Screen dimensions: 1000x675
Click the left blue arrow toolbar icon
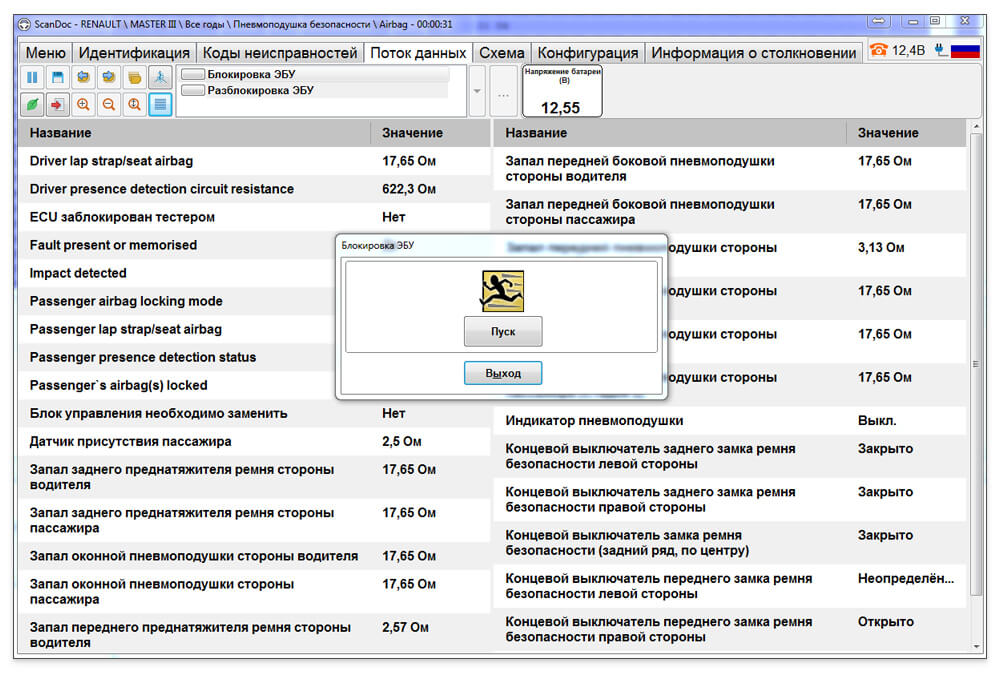[x=83, y=78]
